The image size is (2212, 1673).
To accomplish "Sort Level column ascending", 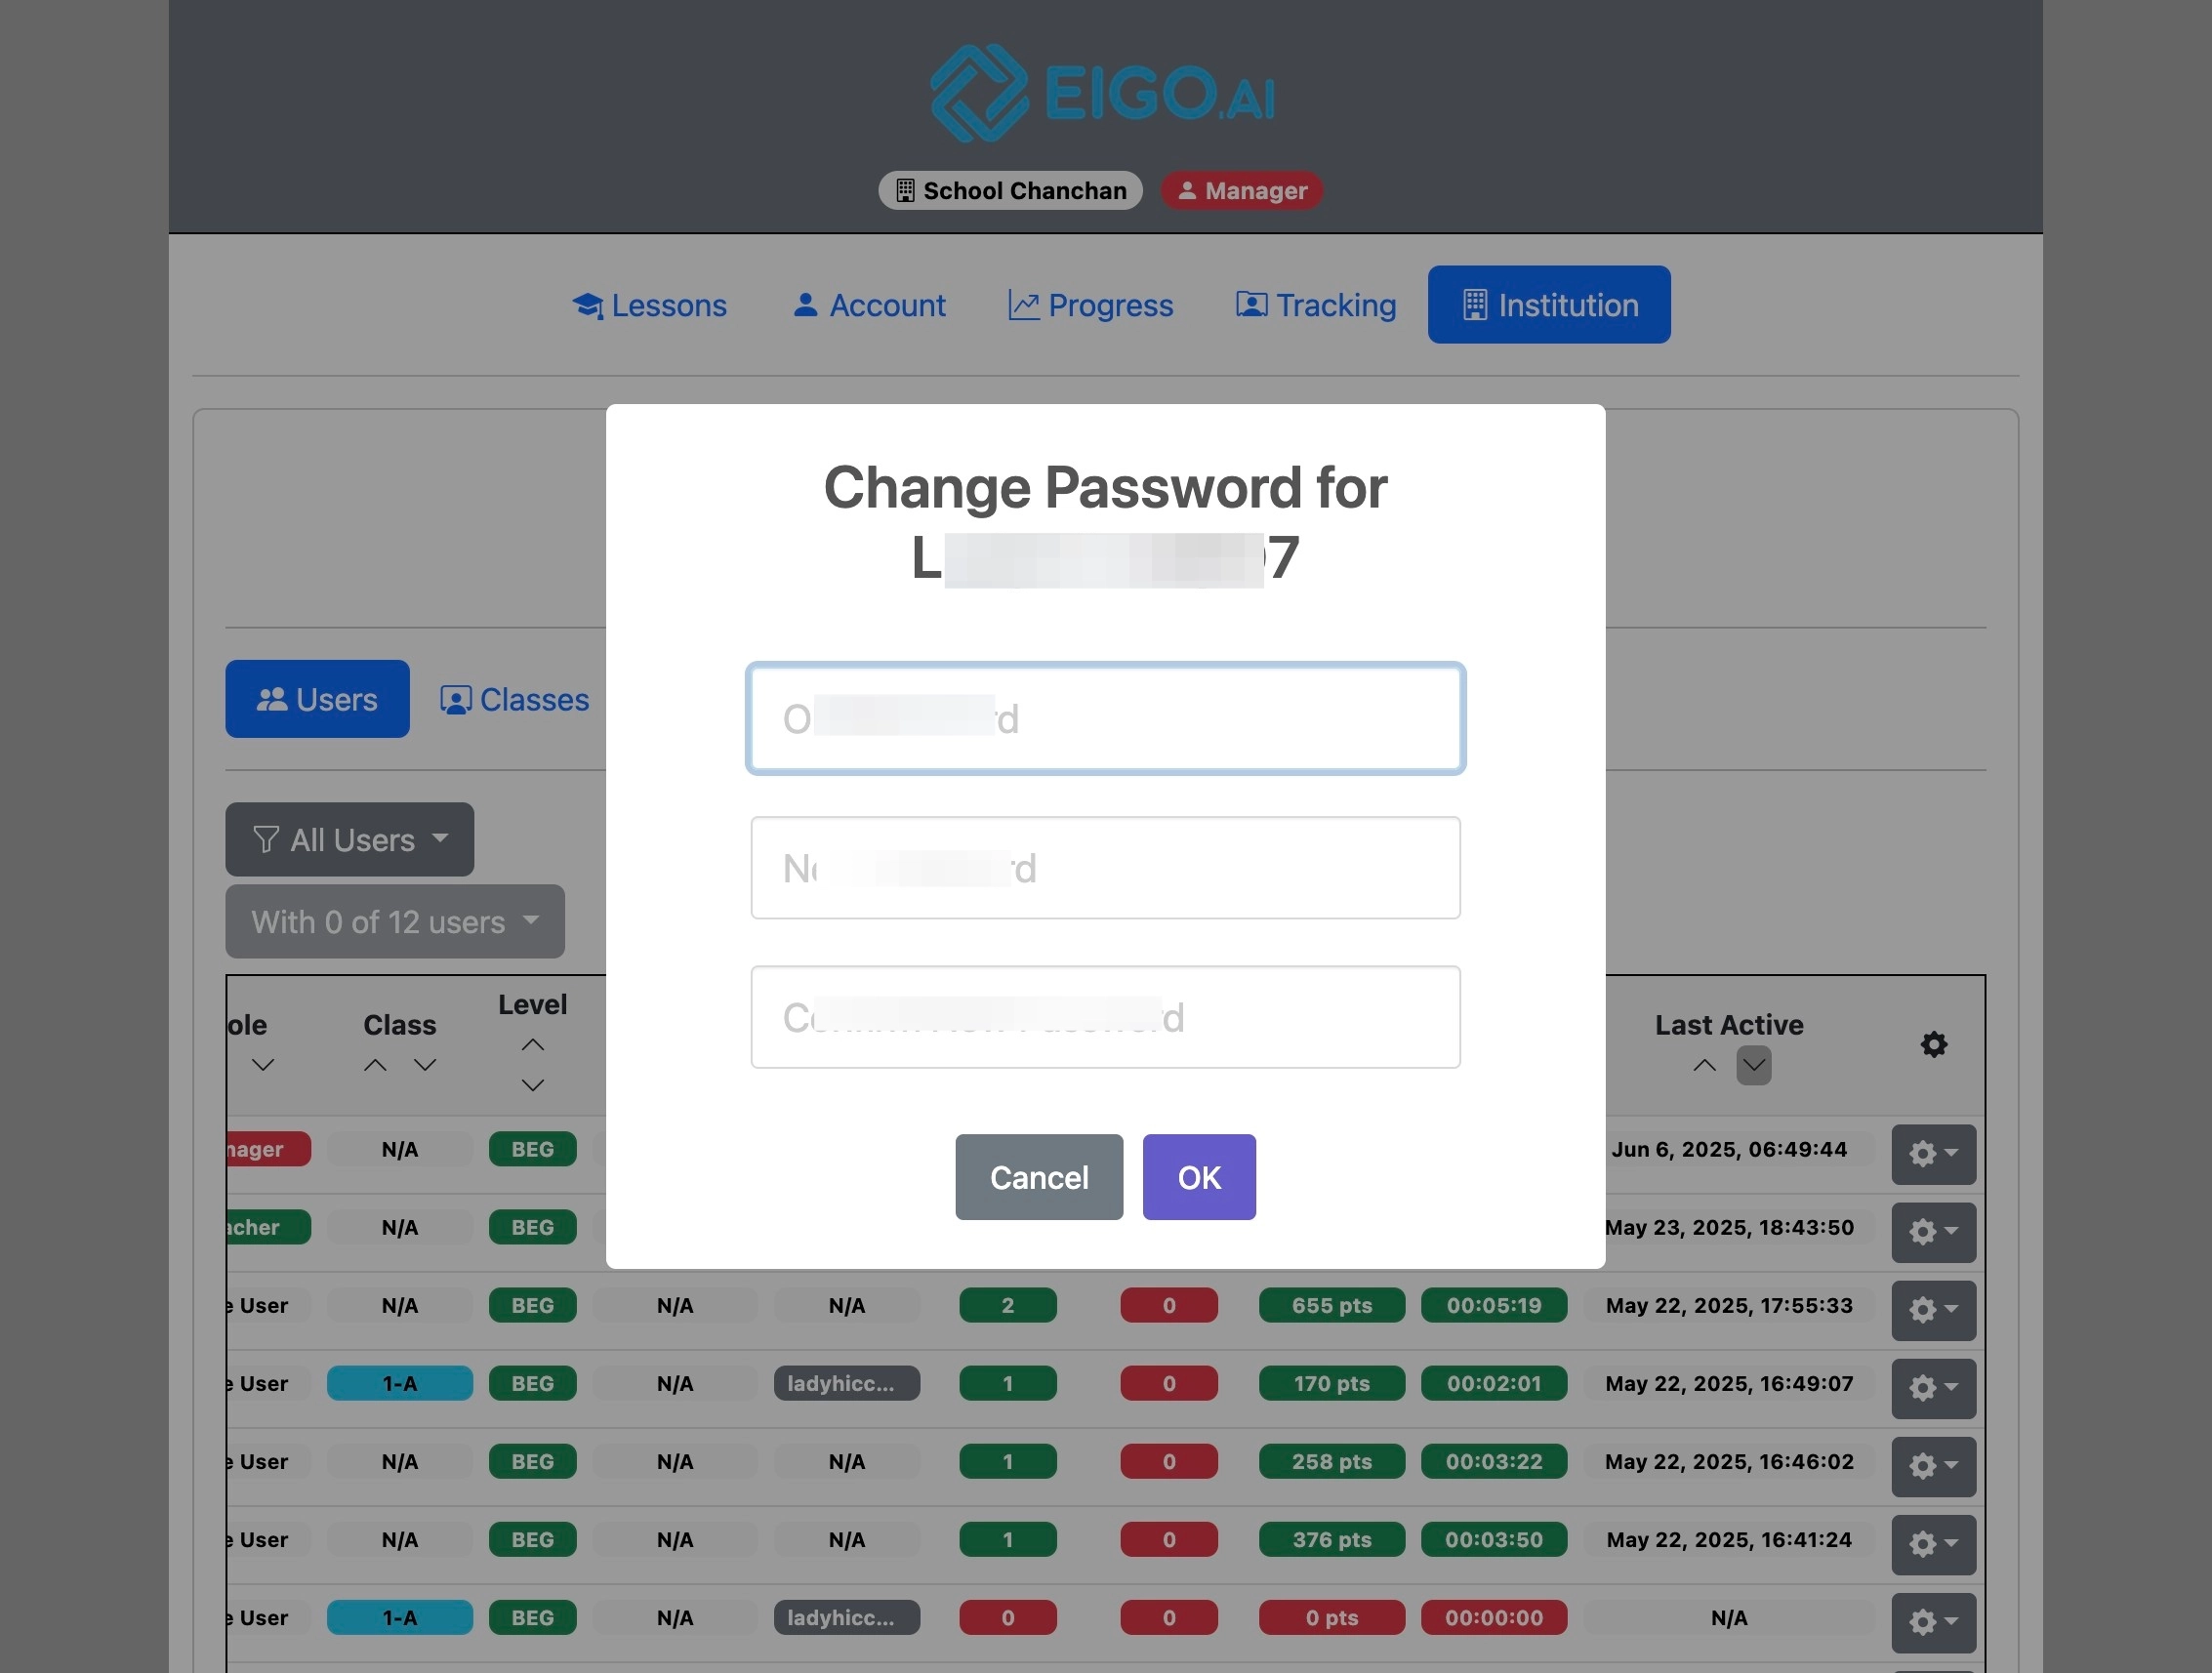I will tap(533, 1045).
